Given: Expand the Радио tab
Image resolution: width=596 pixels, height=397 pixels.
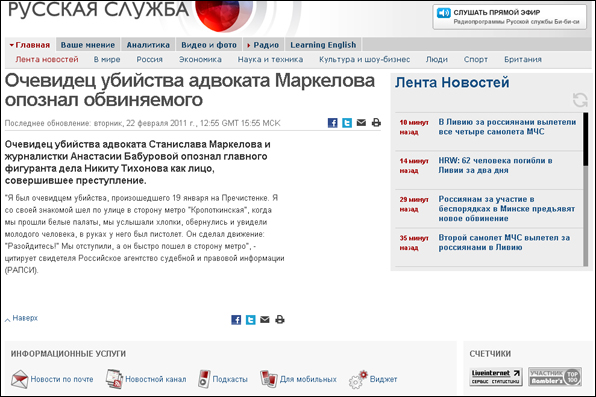Looking at the screenshot, I should 263,45.
